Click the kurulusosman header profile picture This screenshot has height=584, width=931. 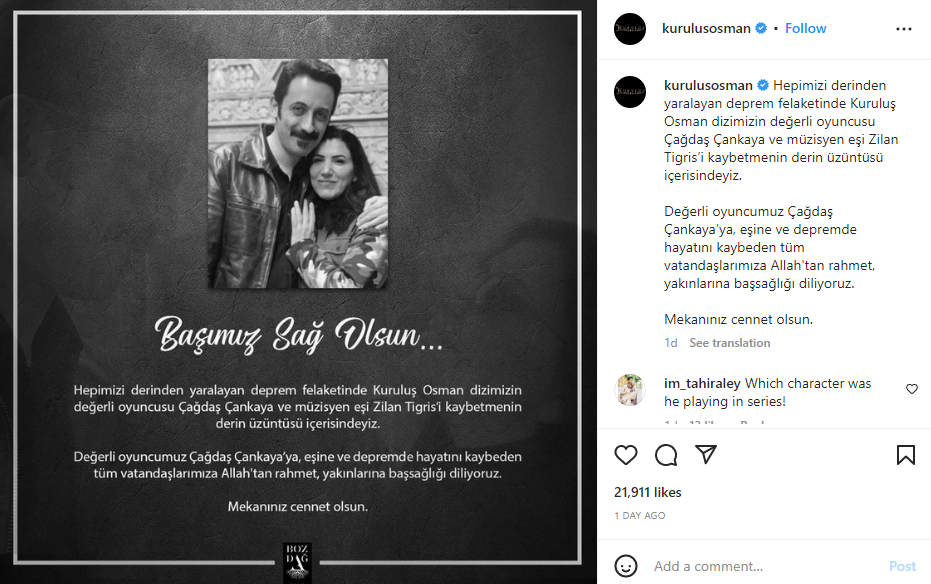pos(630,28)
